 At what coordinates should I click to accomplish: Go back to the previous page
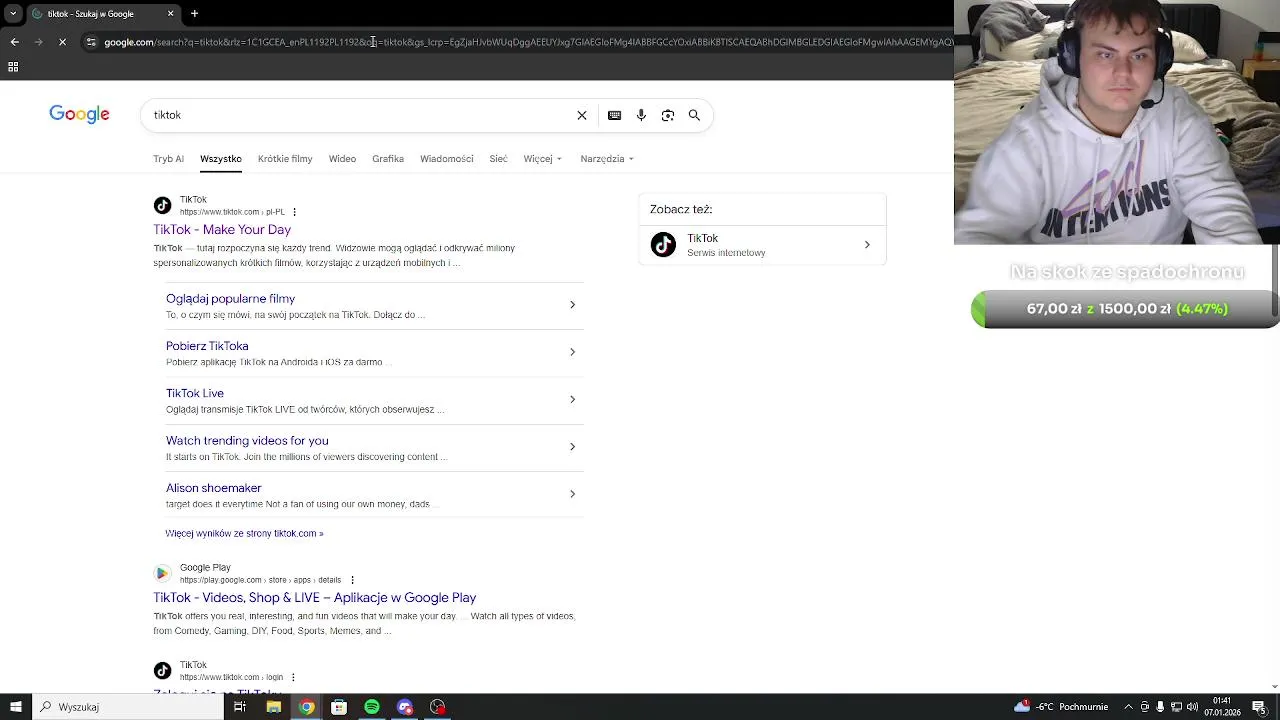click(14, 42)
